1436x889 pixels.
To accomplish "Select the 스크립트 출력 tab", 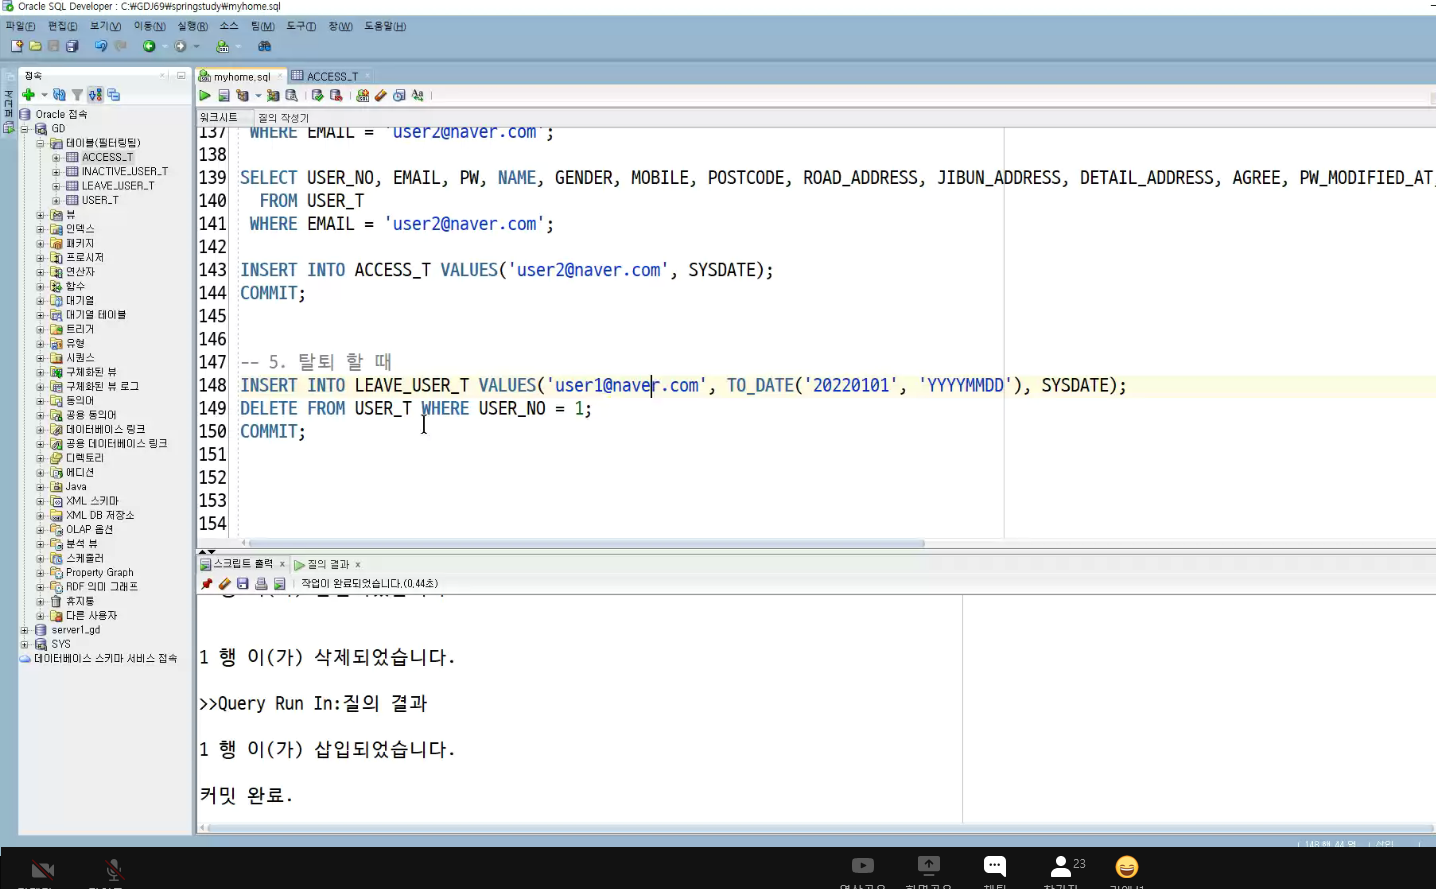I will (x=242, y=564).
